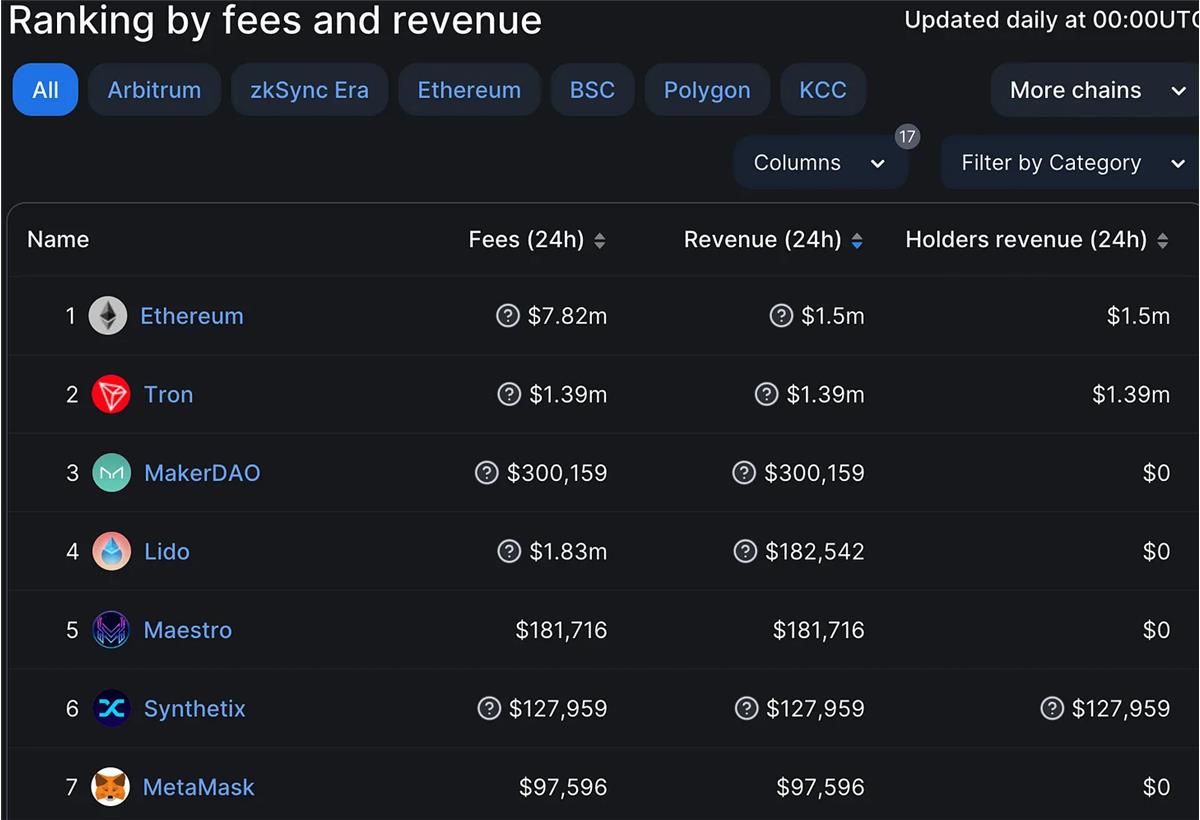Click help icon beside Lido fees $1.83m

click(x=509, y=552)
